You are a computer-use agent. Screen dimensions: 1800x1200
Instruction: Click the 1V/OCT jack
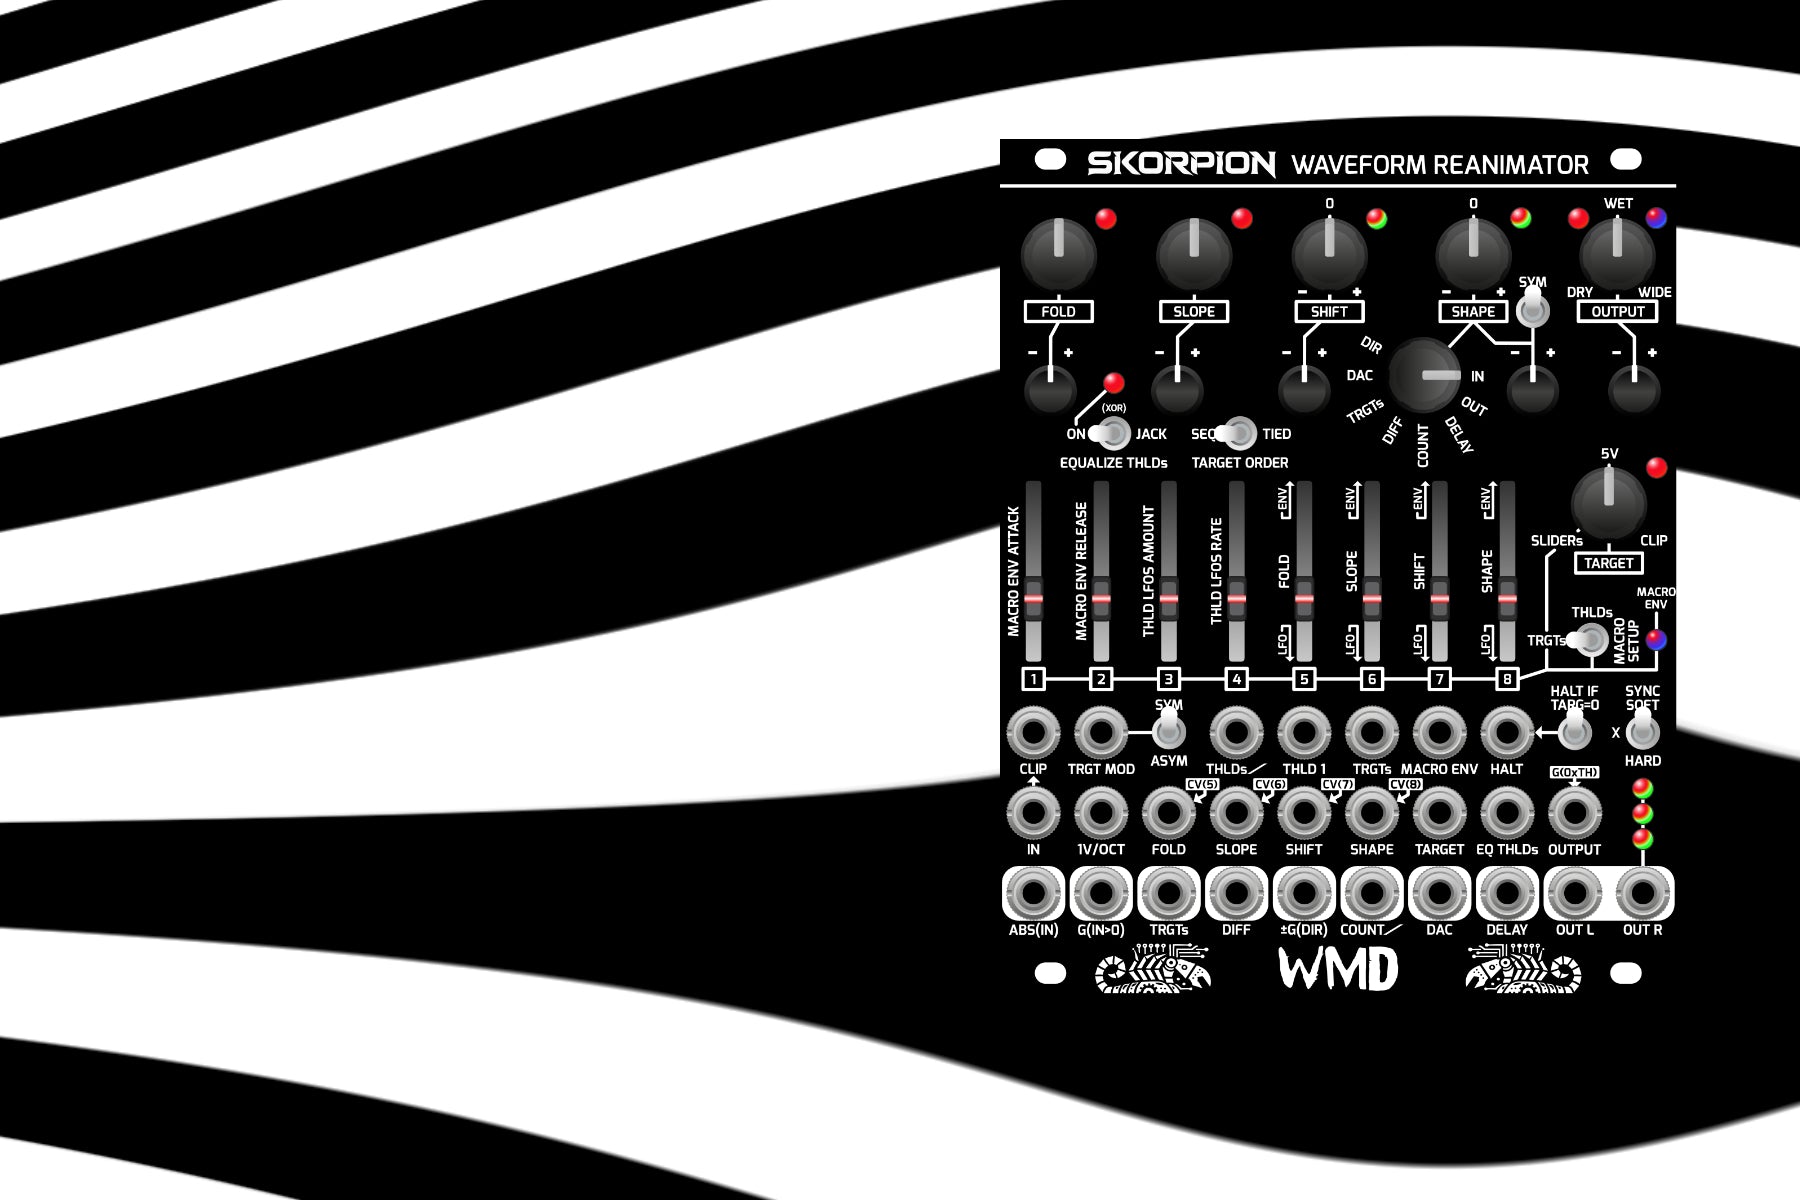tap(1101, 814)
